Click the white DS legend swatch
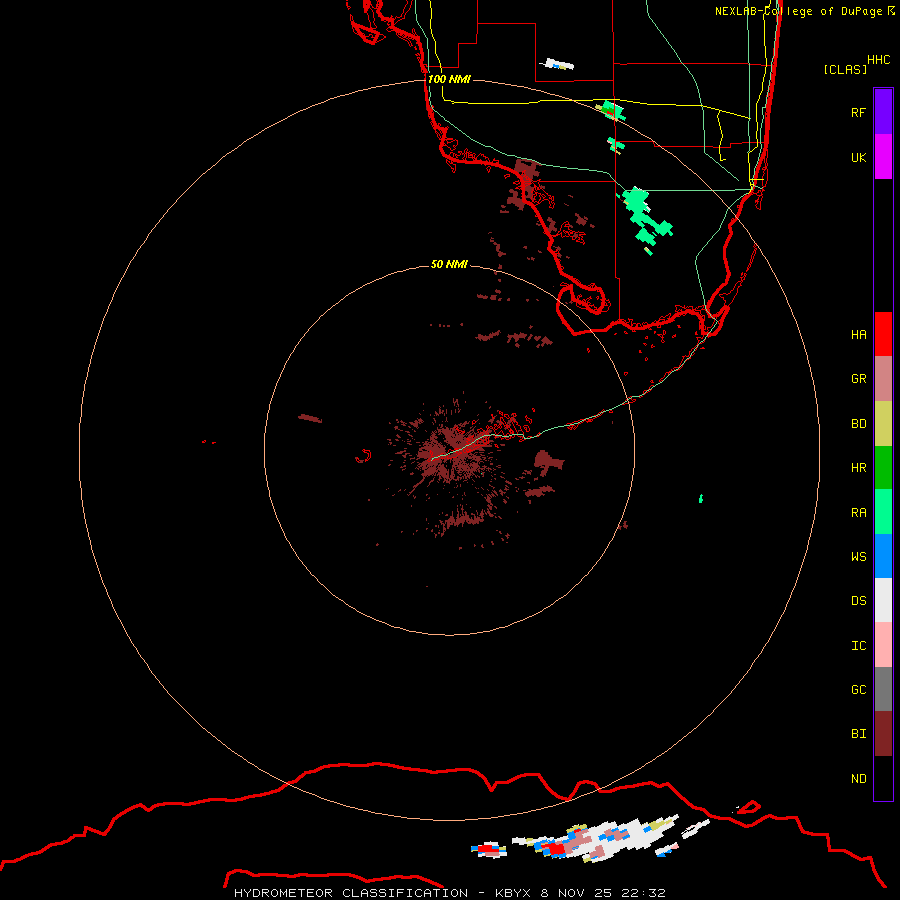This screenshot has width=900, height=900. tap(883, 600)
